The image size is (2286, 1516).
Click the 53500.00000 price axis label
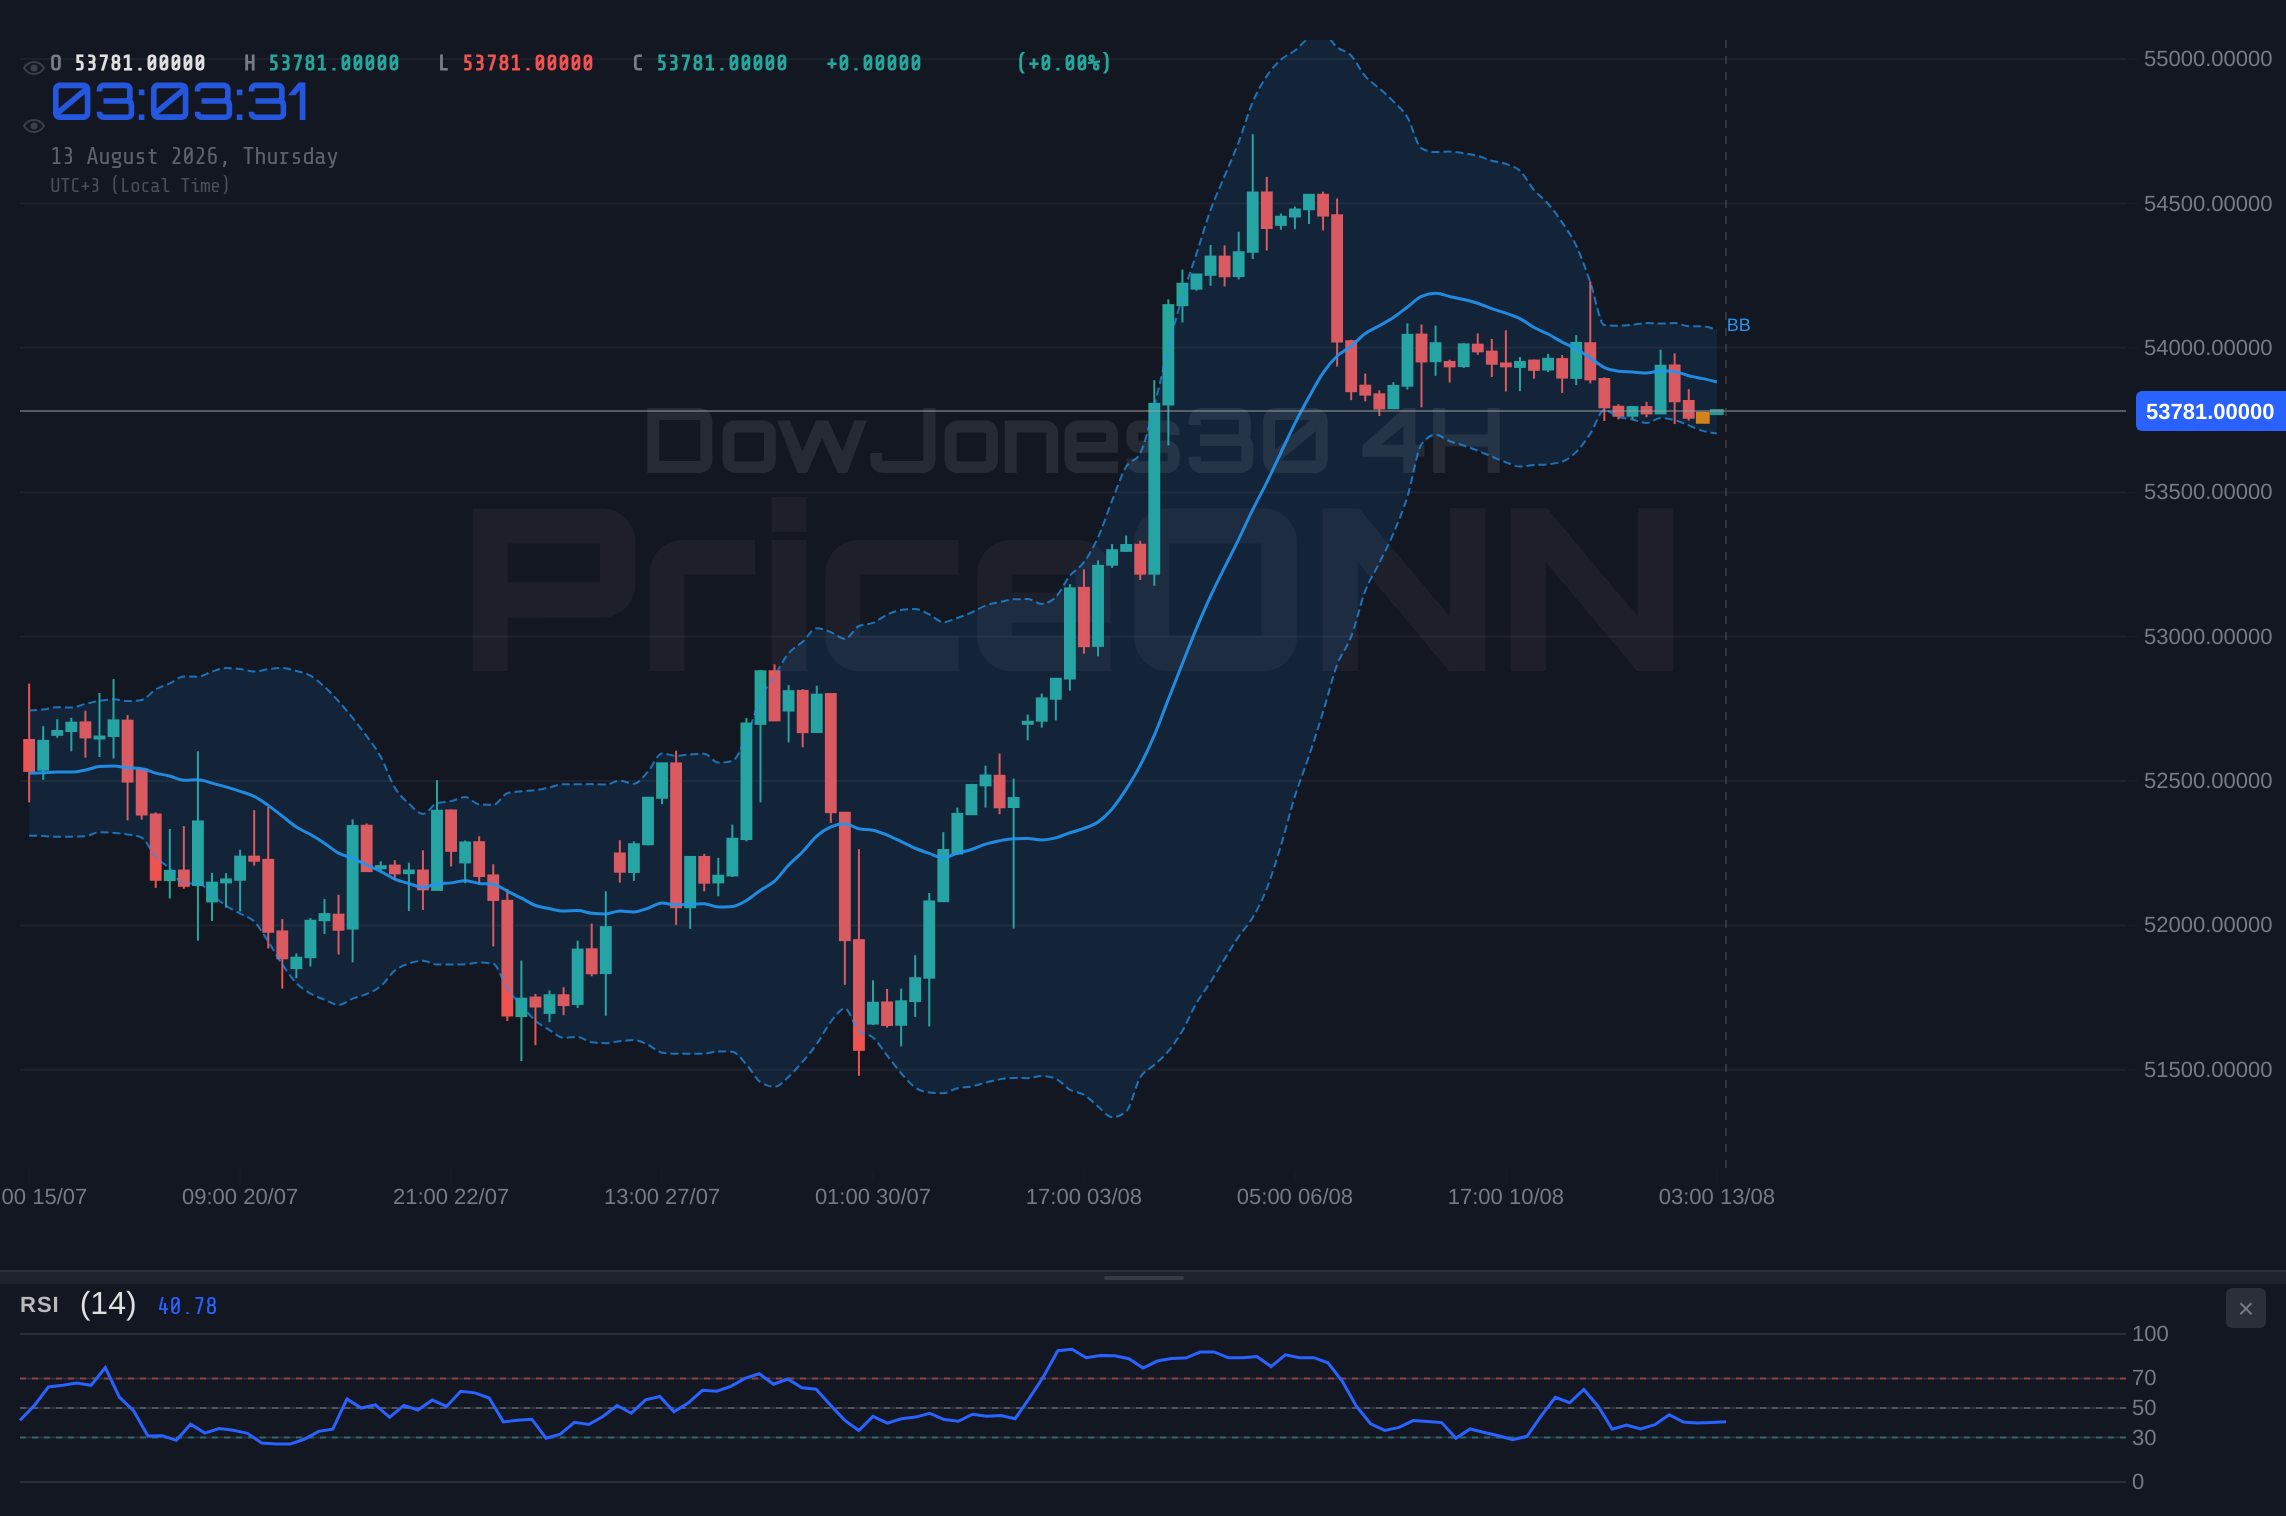(x=2208, y=492)
